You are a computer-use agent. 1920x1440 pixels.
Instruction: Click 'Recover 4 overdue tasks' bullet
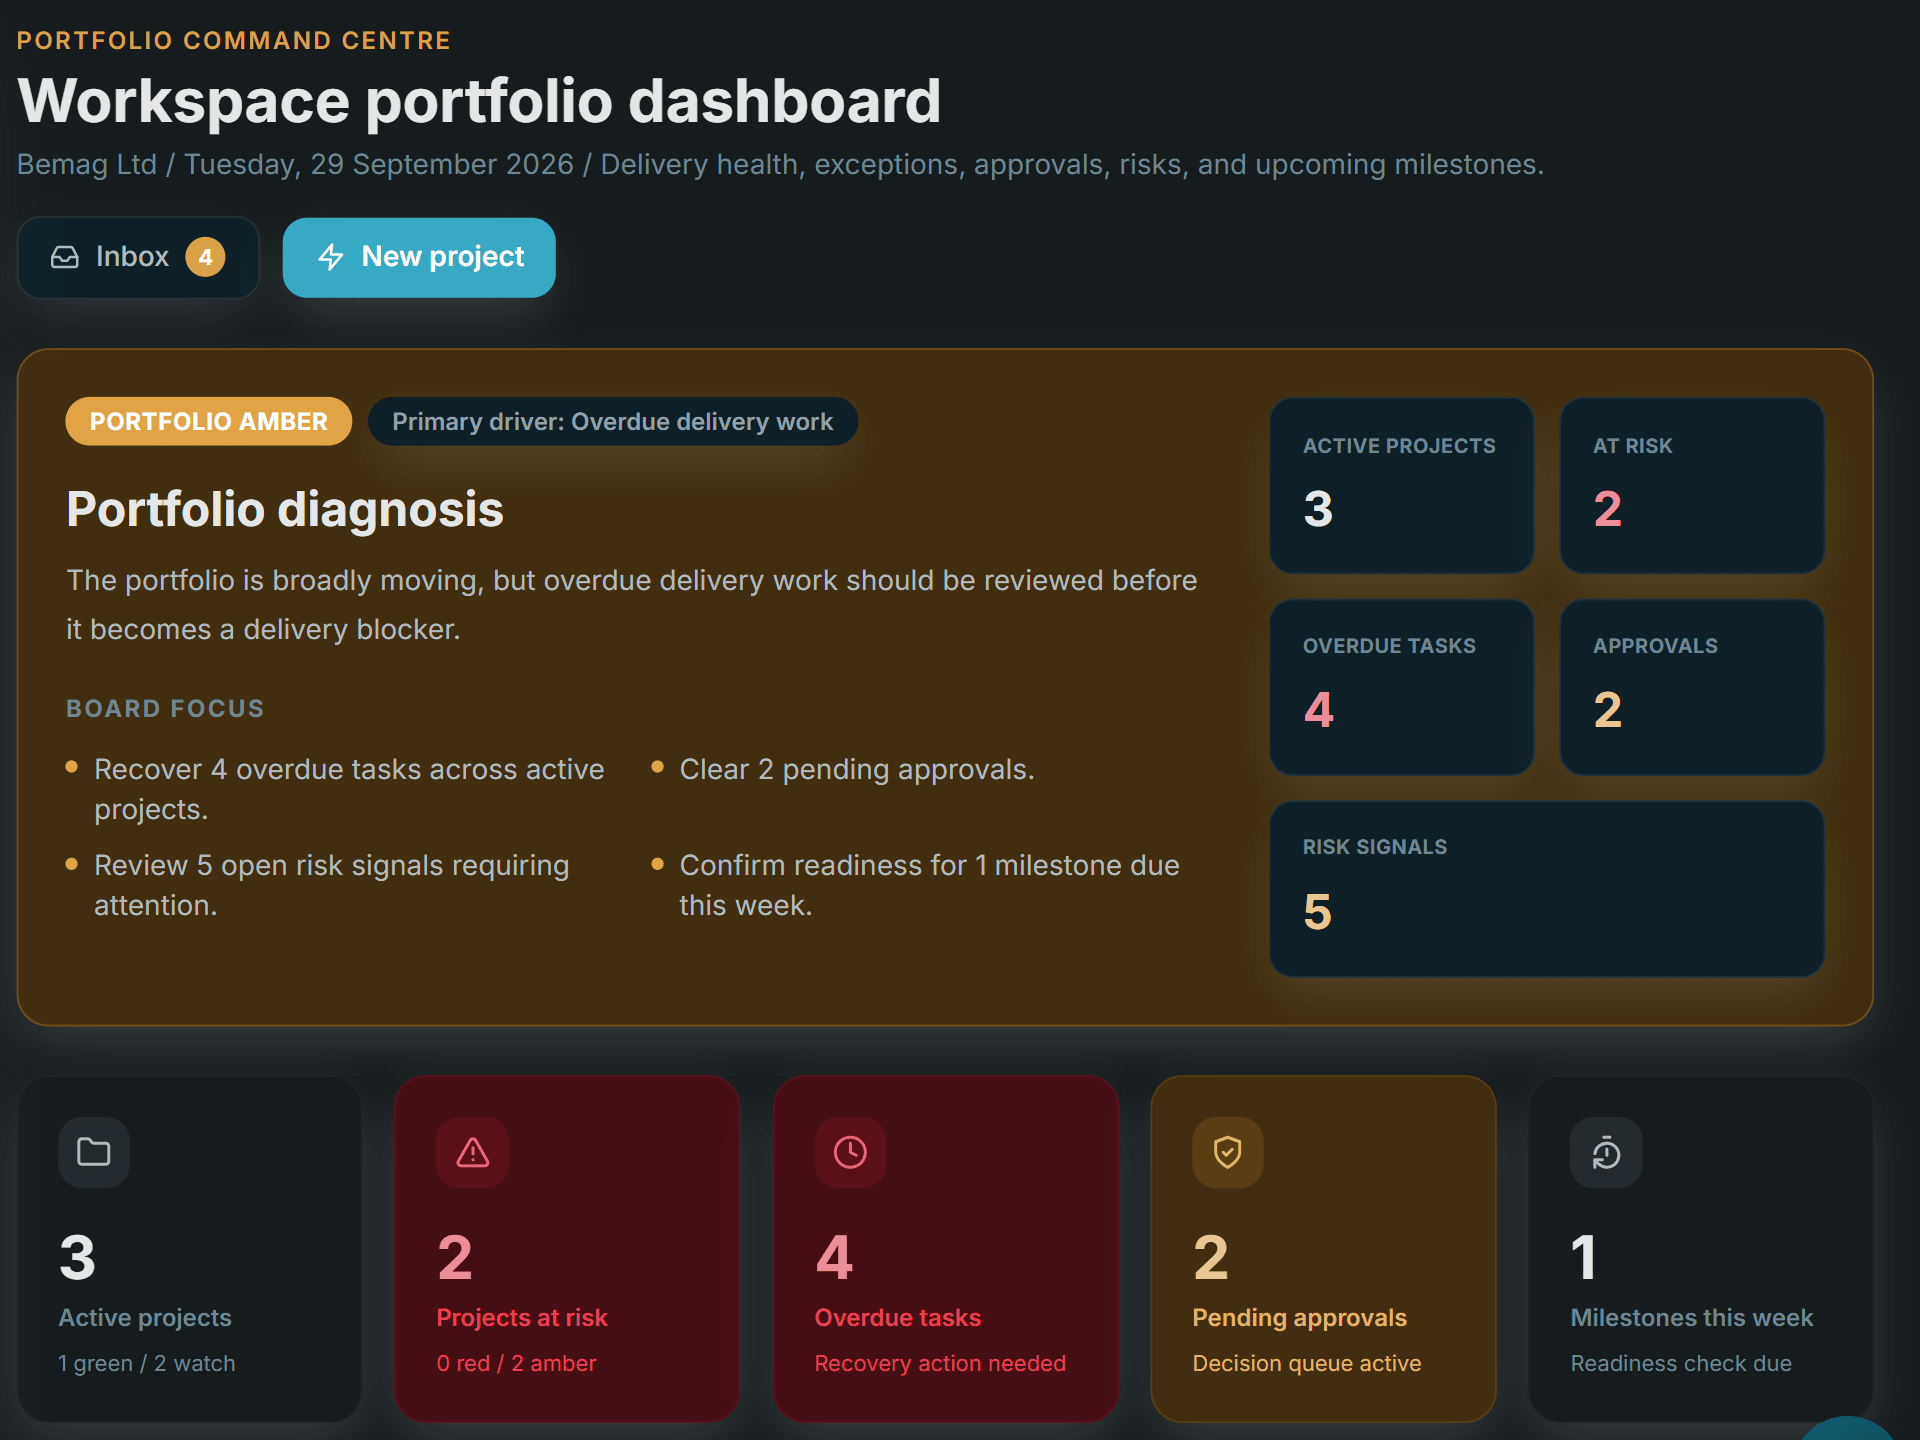(349, 789)
